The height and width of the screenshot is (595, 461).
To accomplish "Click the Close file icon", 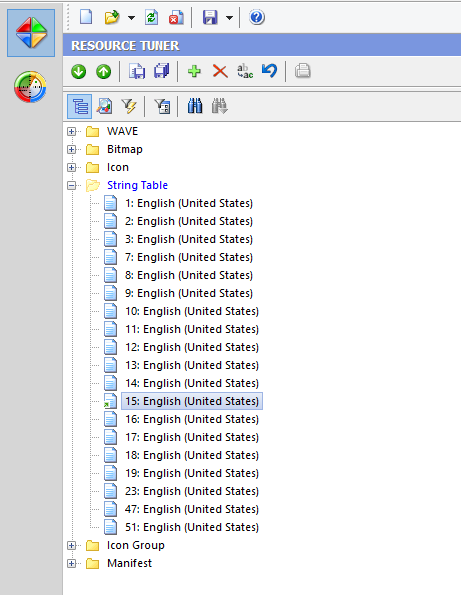I will [176, 17].
